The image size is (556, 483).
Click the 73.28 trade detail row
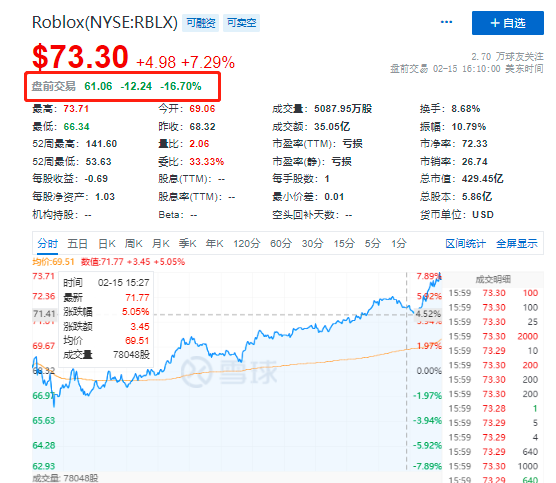click(493, 409)
